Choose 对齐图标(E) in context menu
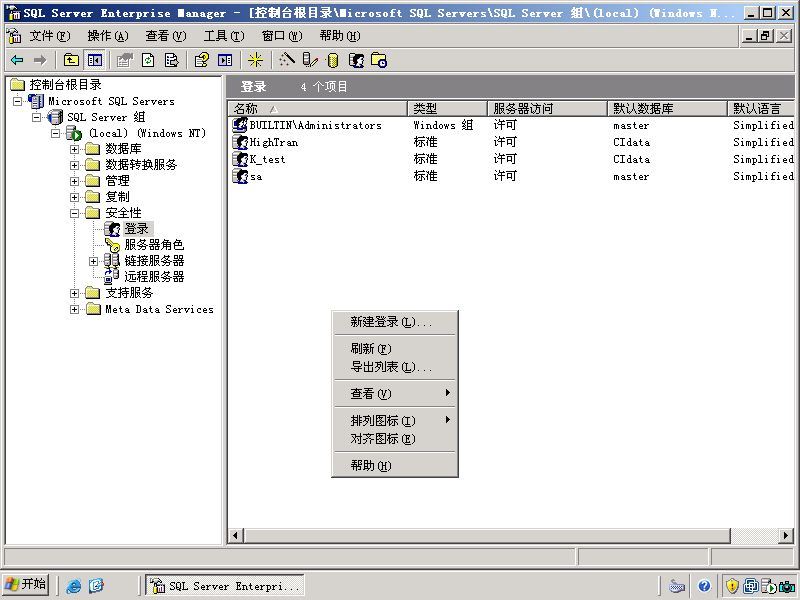800x600 pixels. point(394,439)
